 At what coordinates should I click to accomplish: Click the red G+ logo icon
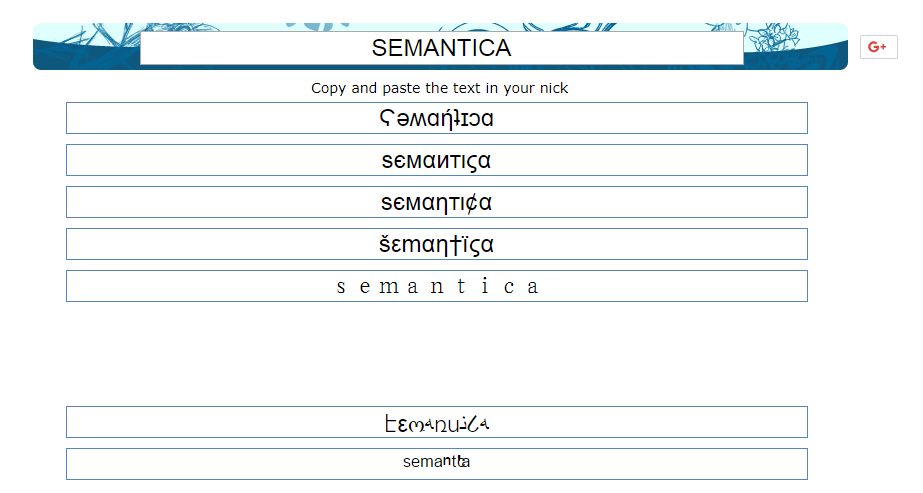click(x=877, y=47)
